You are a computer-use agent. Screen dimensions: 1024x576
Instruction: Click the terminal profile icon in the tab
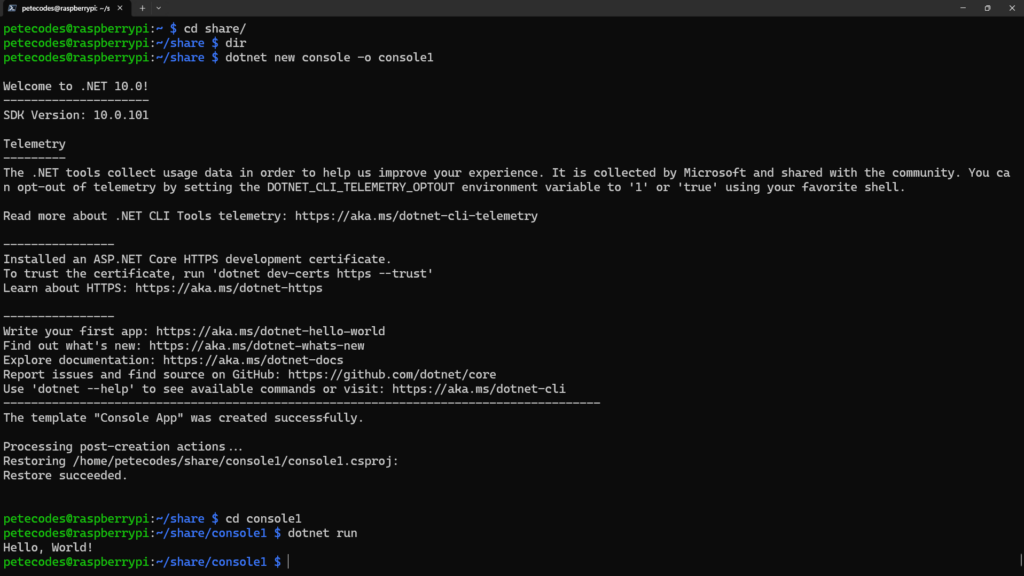tap(10, 7)
